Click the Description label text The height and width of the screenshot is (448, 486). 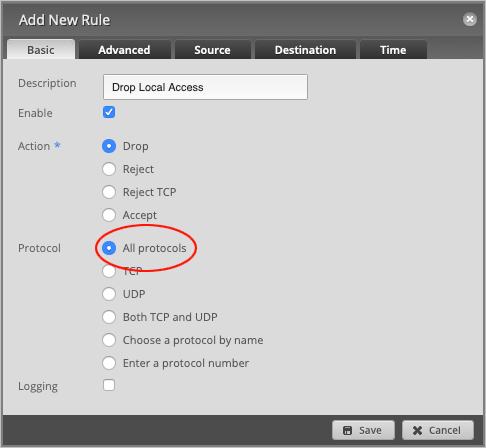point(47,83)
